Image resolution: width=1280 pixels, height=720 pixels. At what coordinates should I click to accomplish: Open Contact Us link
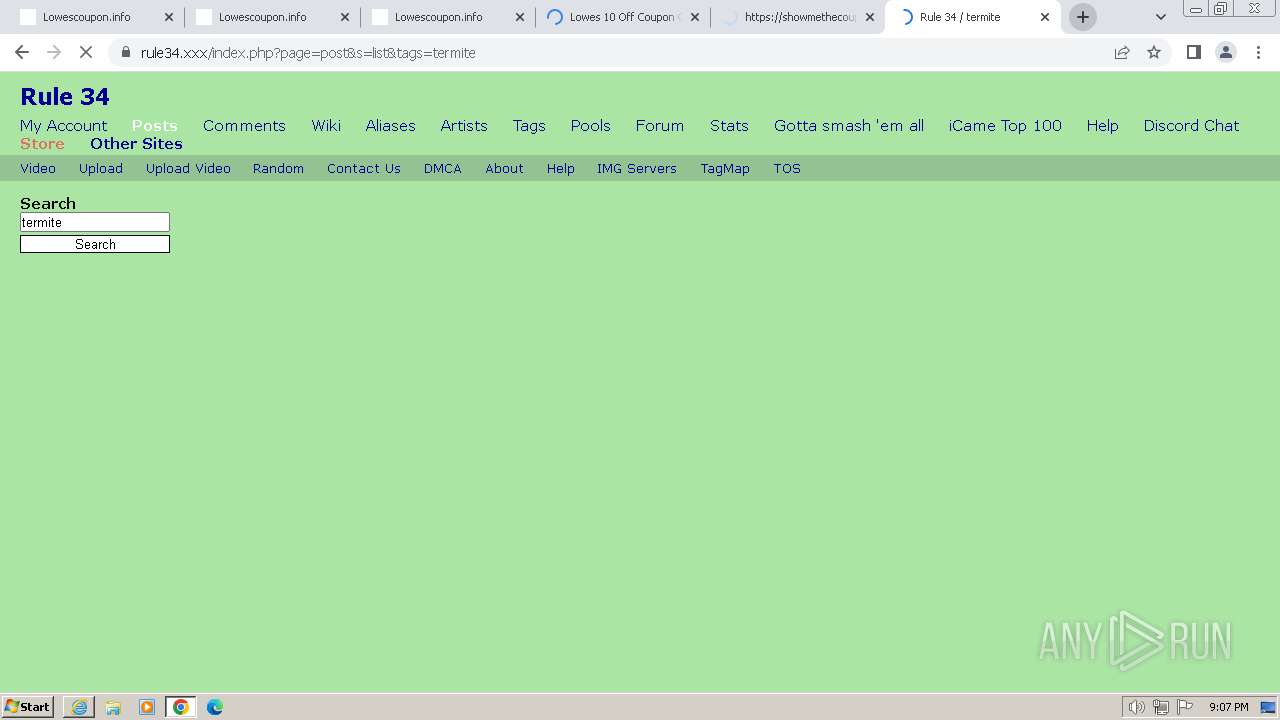tap(364, 168)
